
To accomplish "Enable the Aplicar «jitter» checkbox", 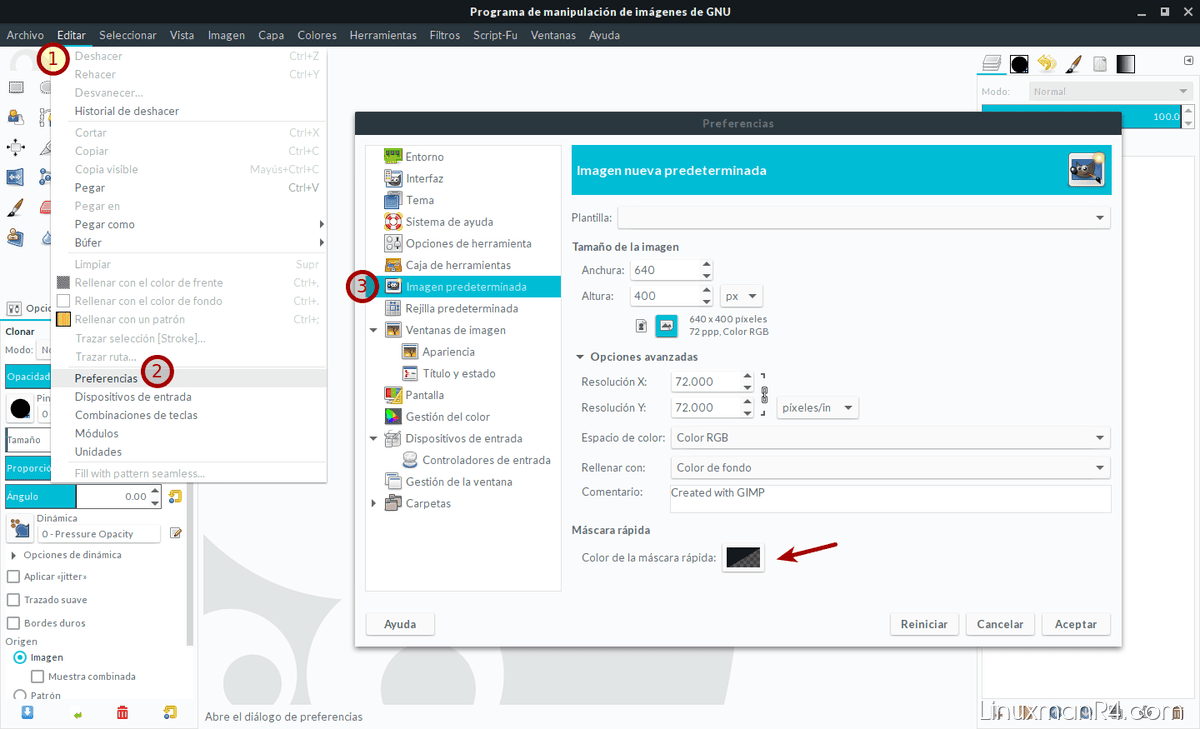I will pos(13,577).
